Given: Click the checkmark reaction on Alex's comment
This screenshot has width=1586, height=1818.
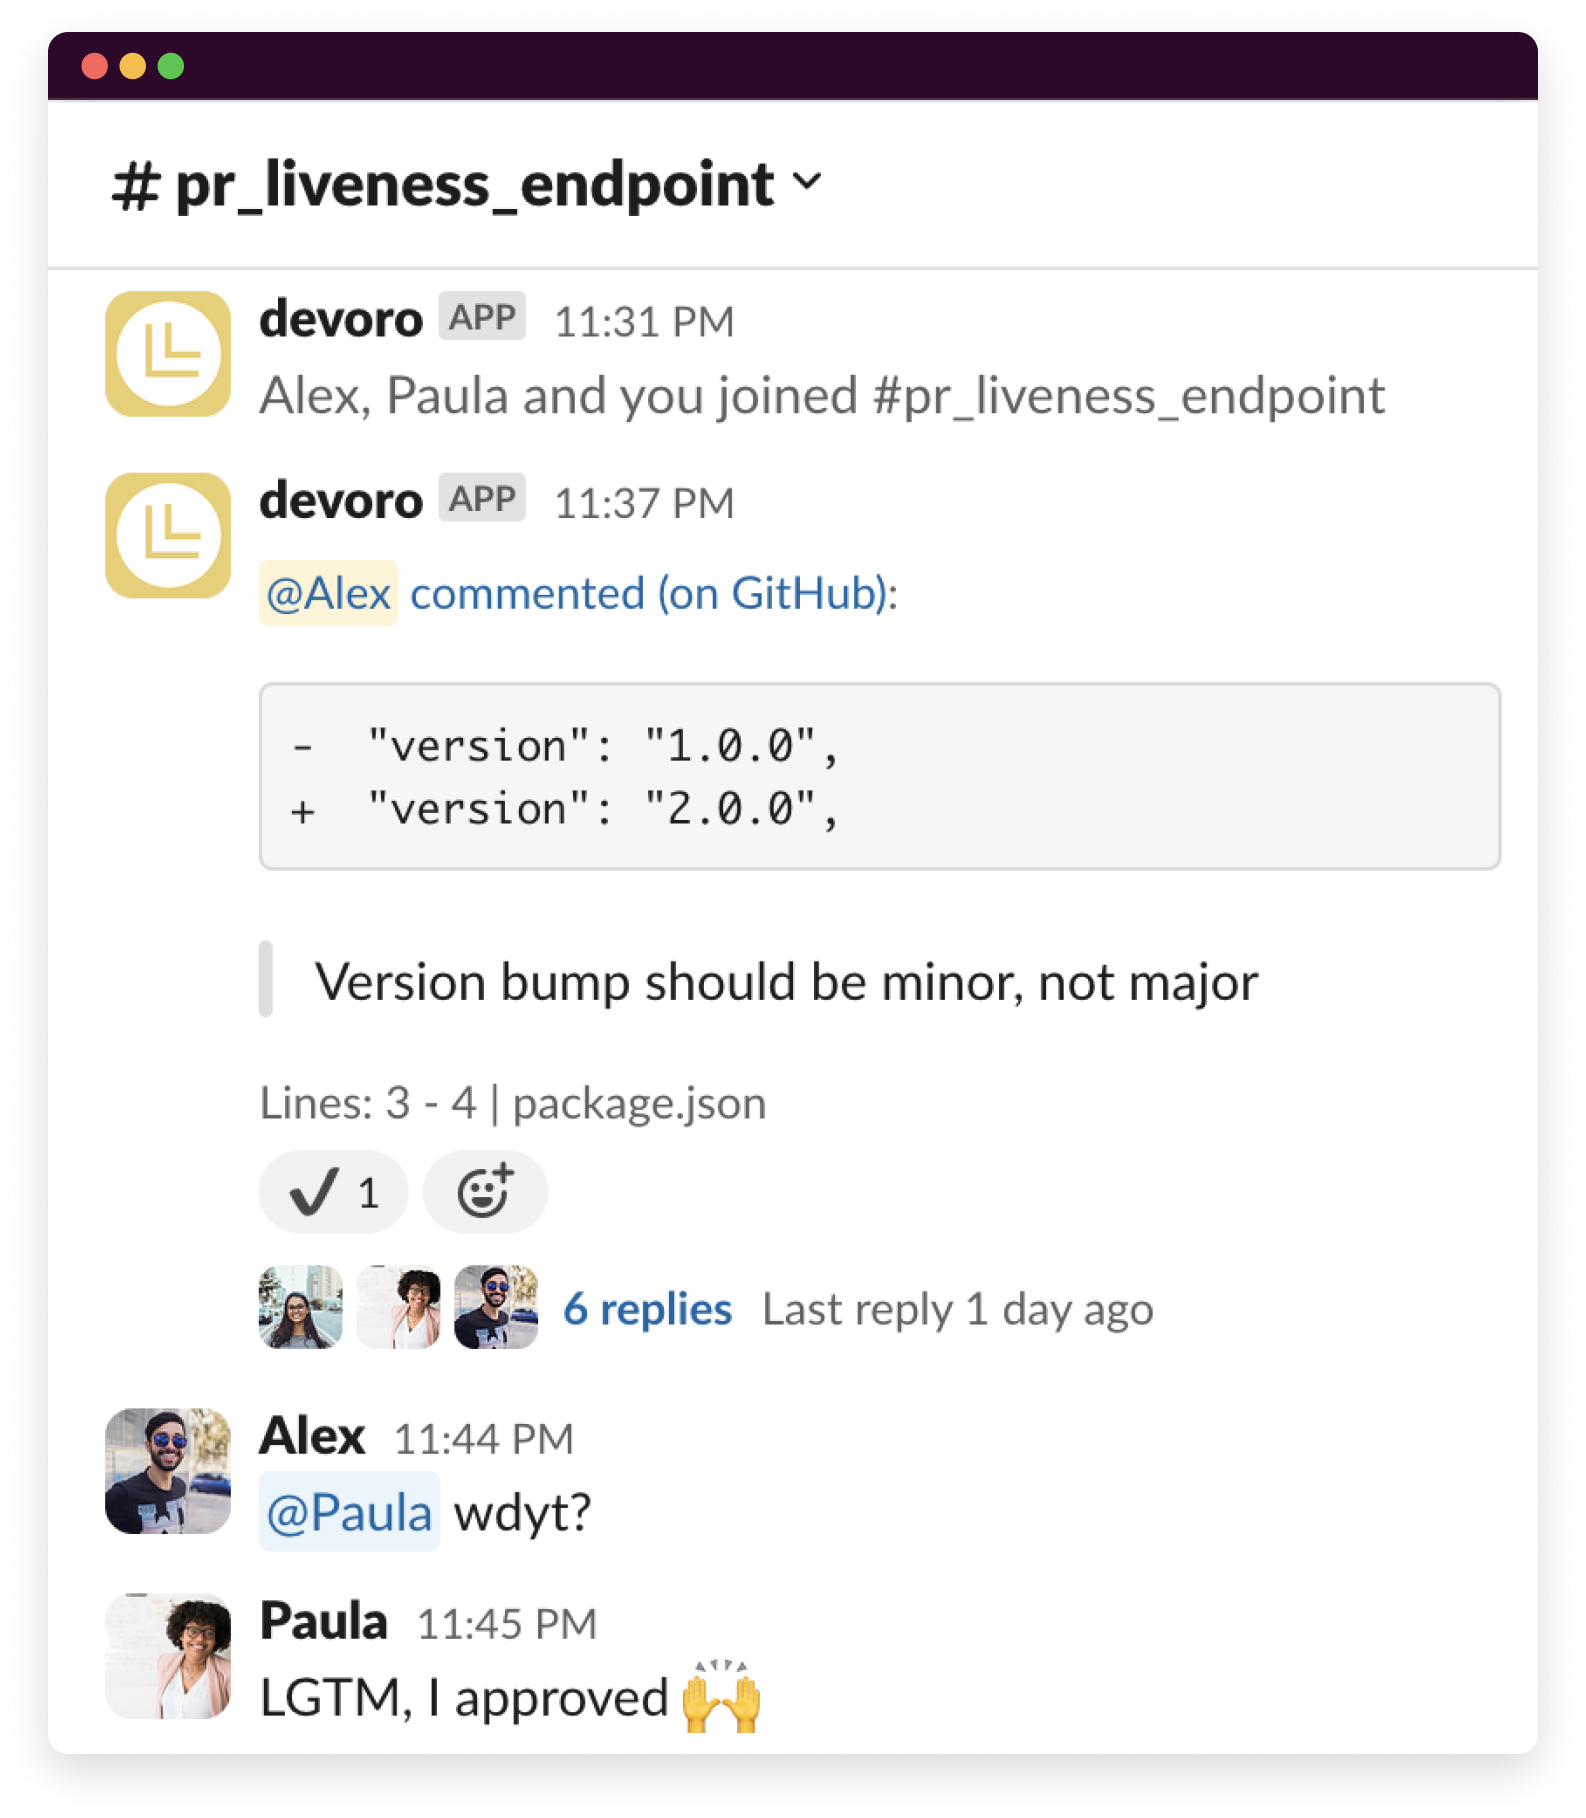Looking at the screenshot, I should pos(333,1192).
